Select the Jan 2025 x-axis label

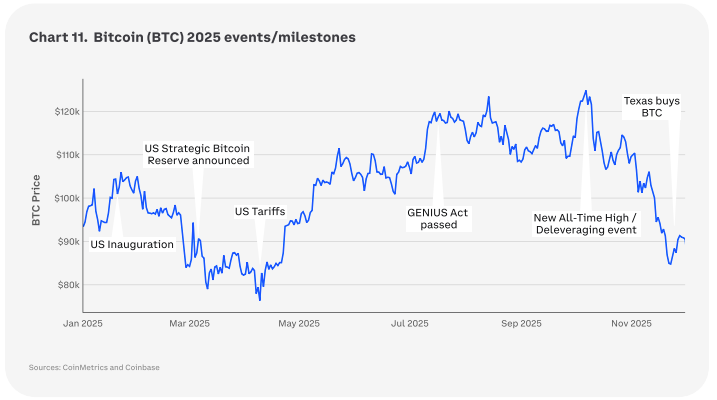click(x=84, y=323)
